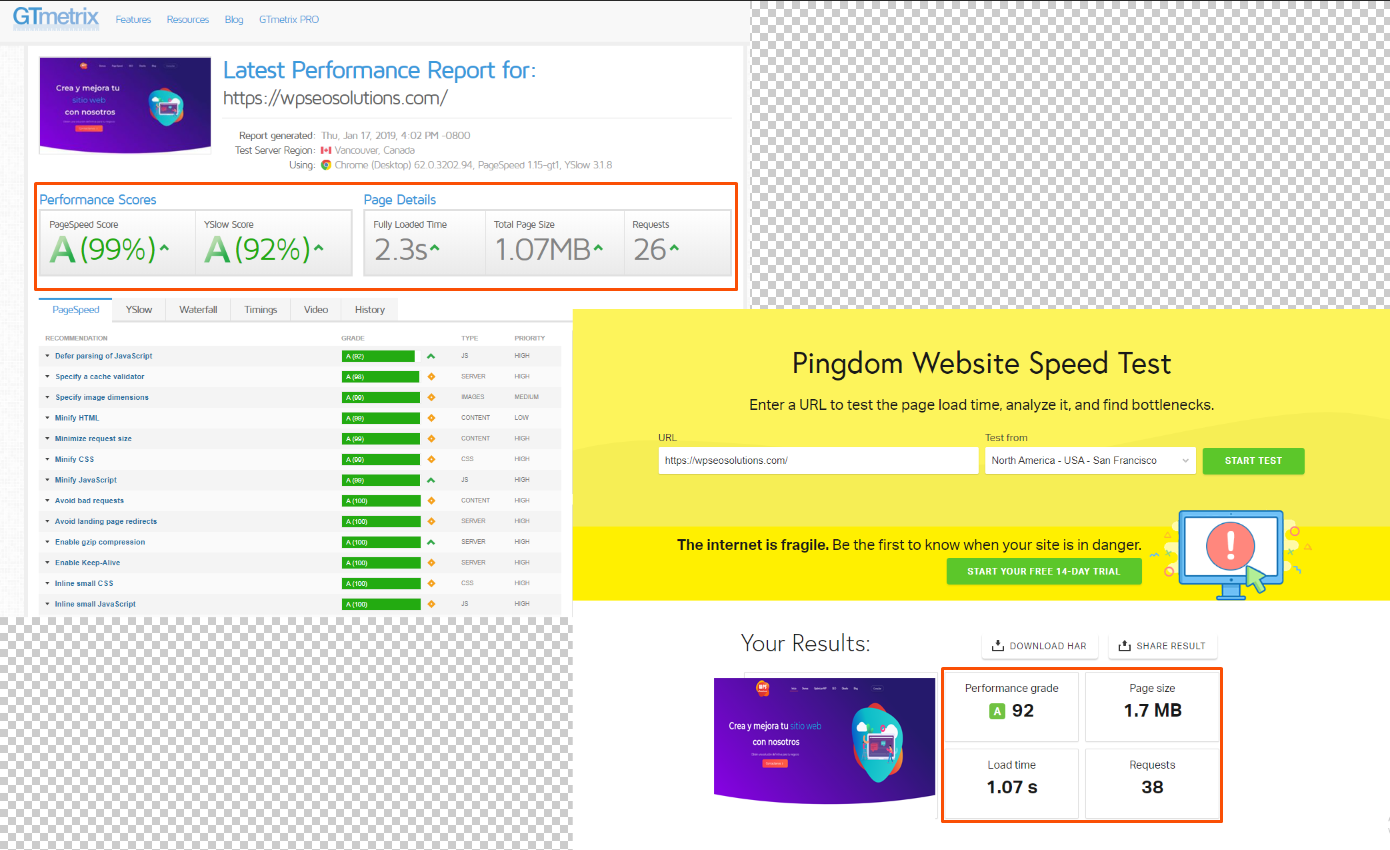Click the orange diamond icon for Minify HTML
The width and height of the screenshot is (1390, 850).
click(x=431, y=418)
